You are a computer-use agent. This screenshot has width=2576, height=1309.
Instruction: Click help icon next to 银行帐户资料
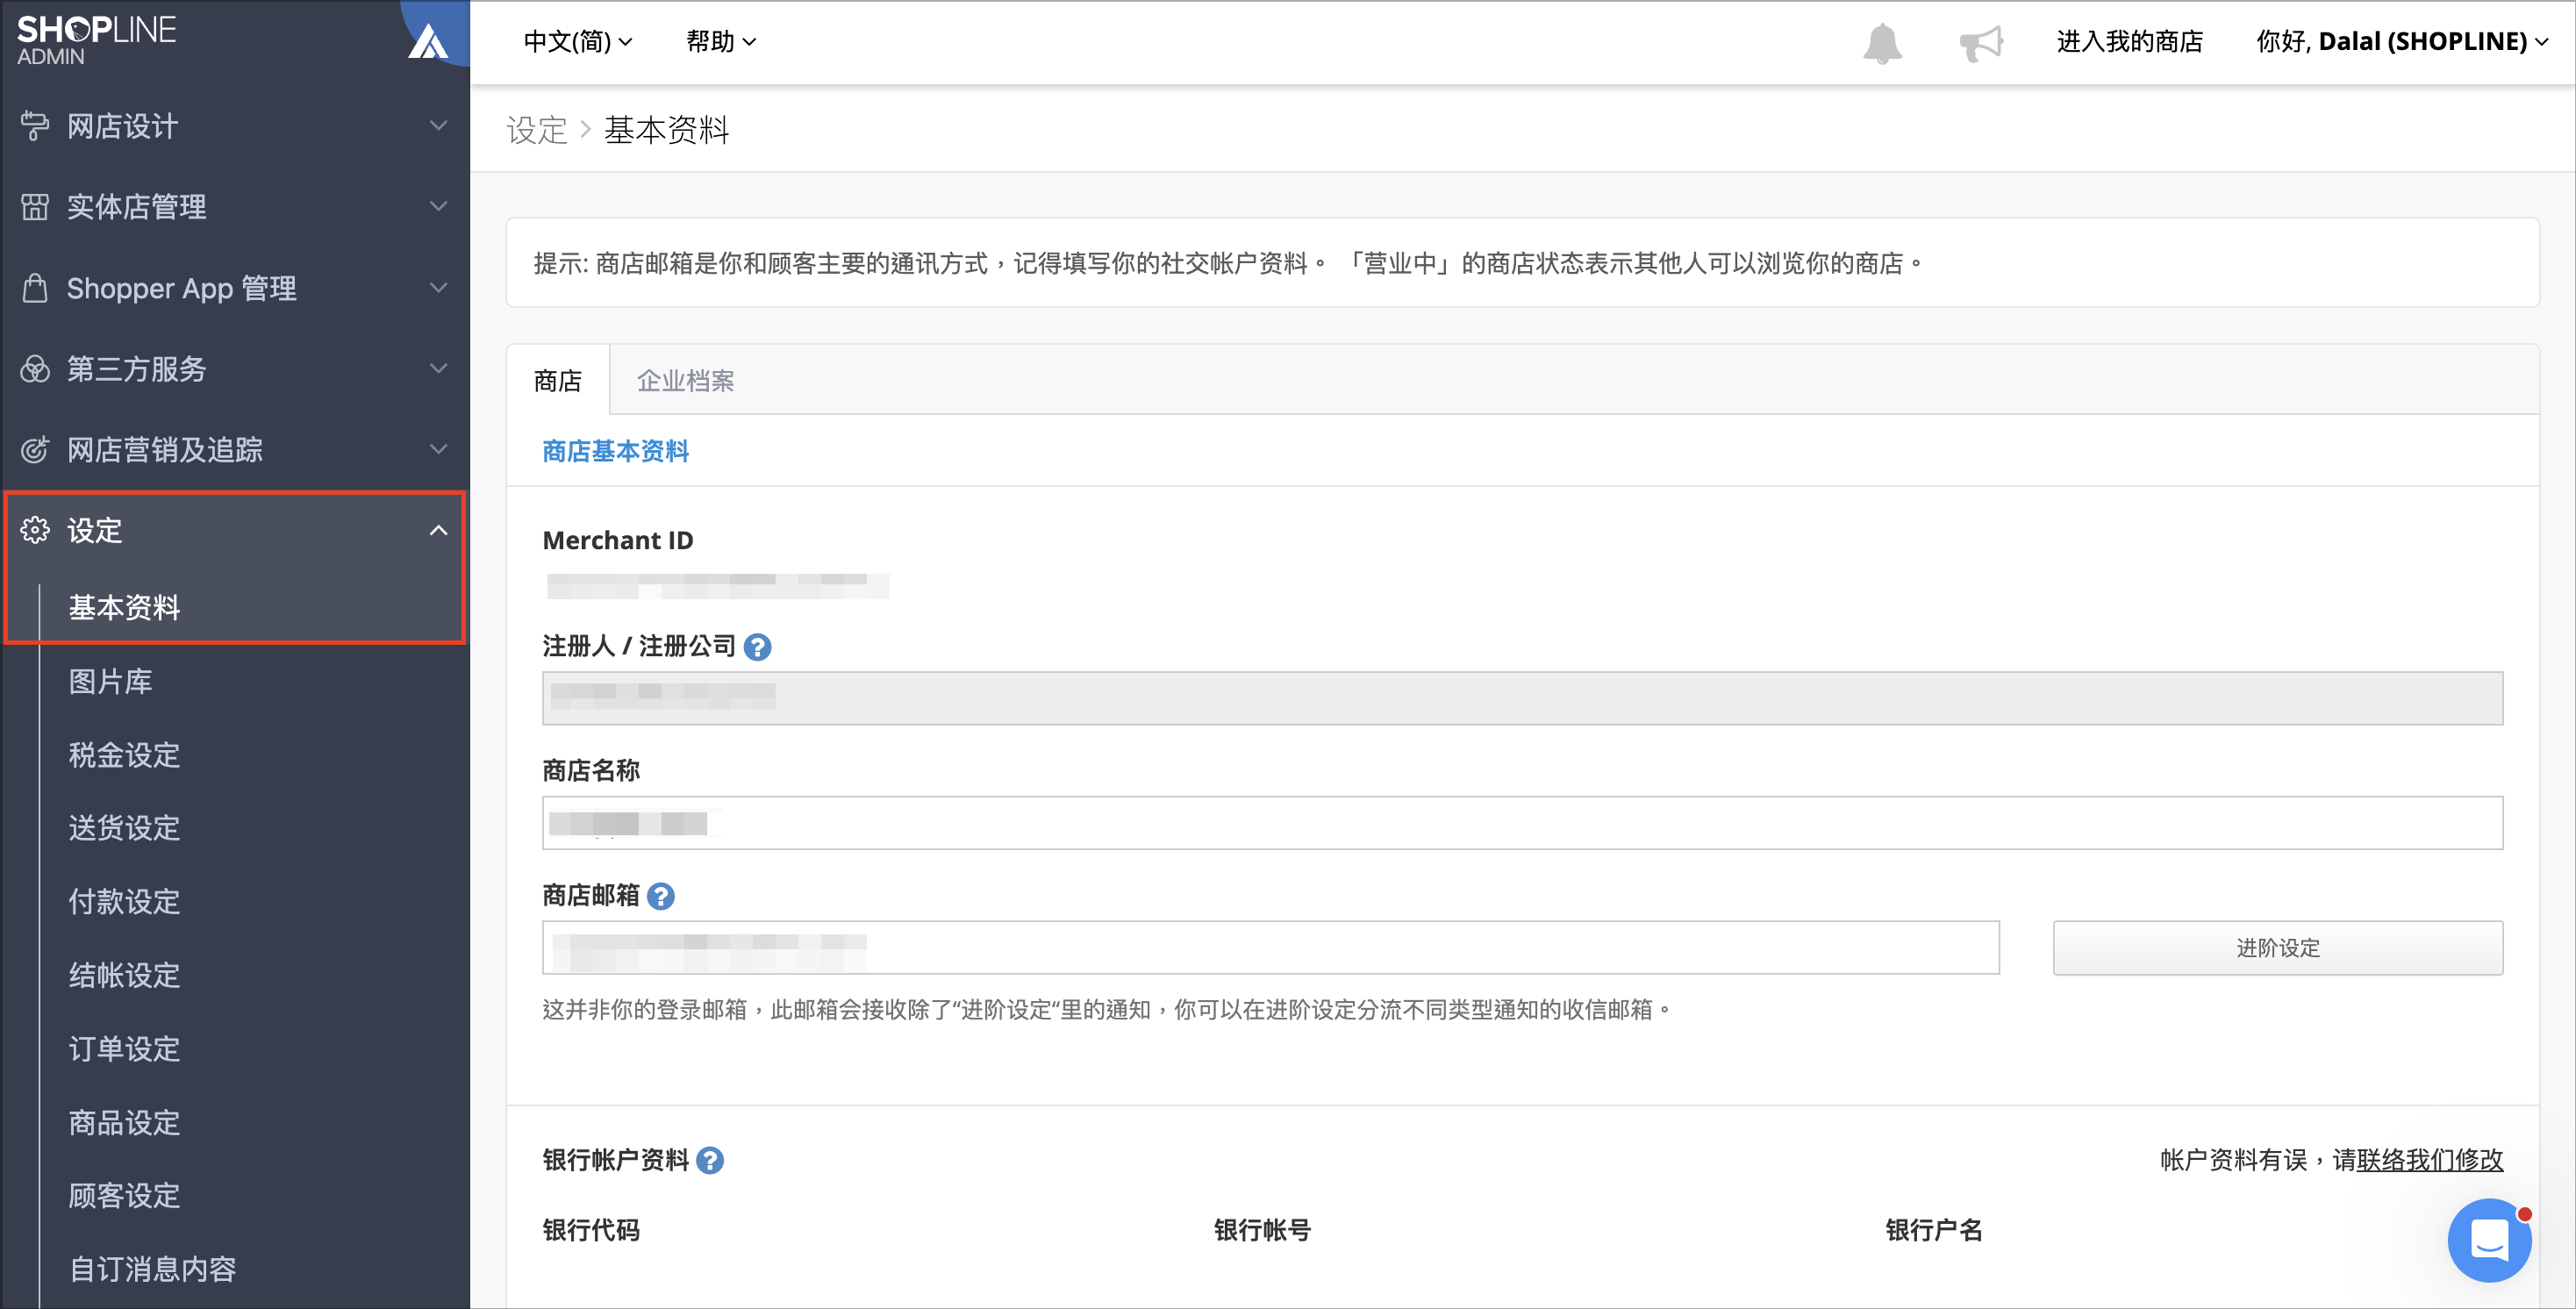coord(710,1160)
